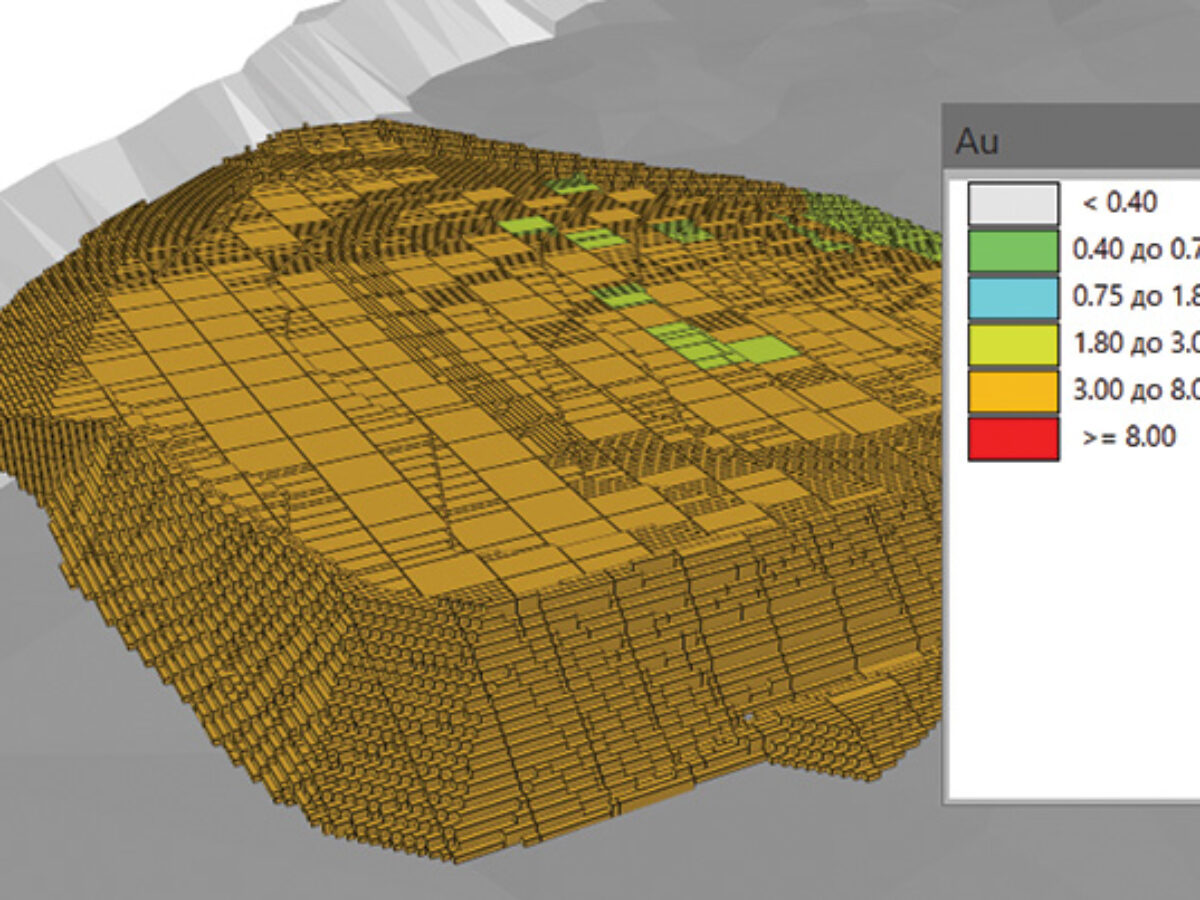
Task: Select the '>= 8.00' grade label
Action: (x=1130, y=437)
